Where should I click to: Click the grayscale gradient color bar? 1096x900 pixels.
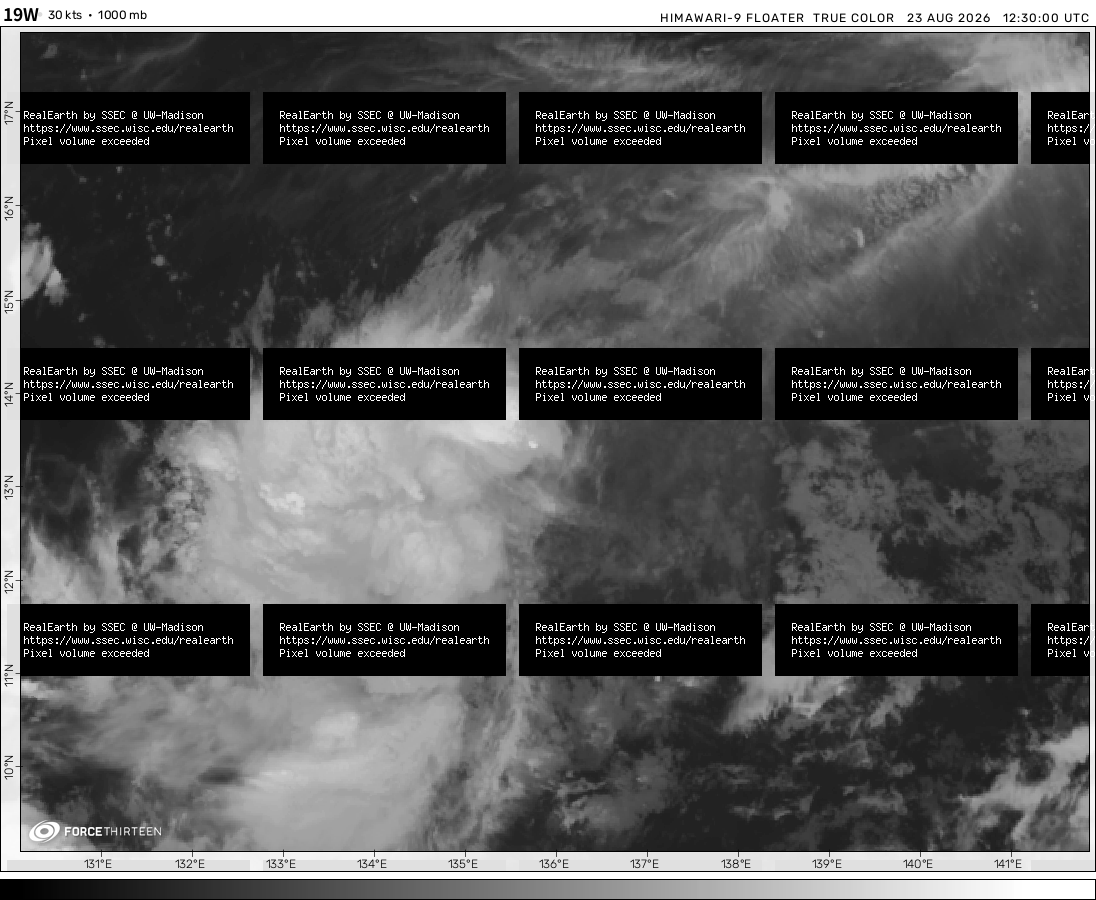[x=548, y=890]
